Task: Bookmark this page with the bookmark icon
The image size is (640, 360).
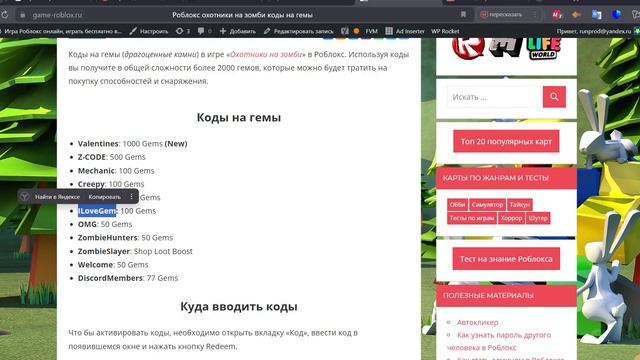Action: (x=463, y=15)
